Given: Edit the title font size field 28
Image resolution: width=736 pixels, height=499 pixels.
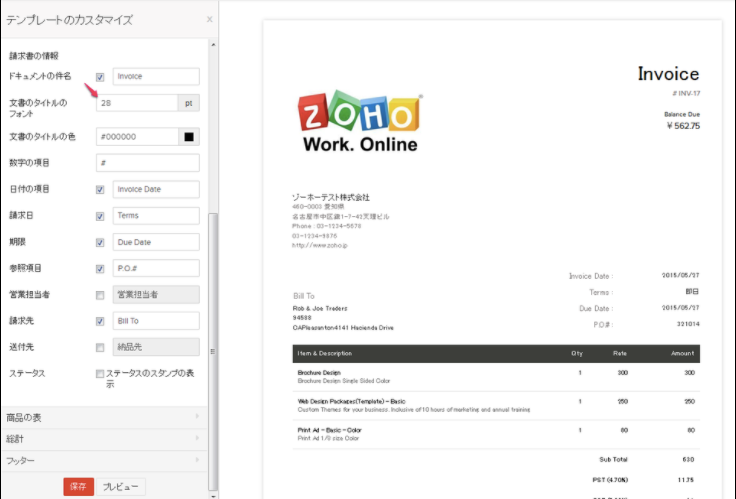Looking at the screenshot, I should (137, 103).
